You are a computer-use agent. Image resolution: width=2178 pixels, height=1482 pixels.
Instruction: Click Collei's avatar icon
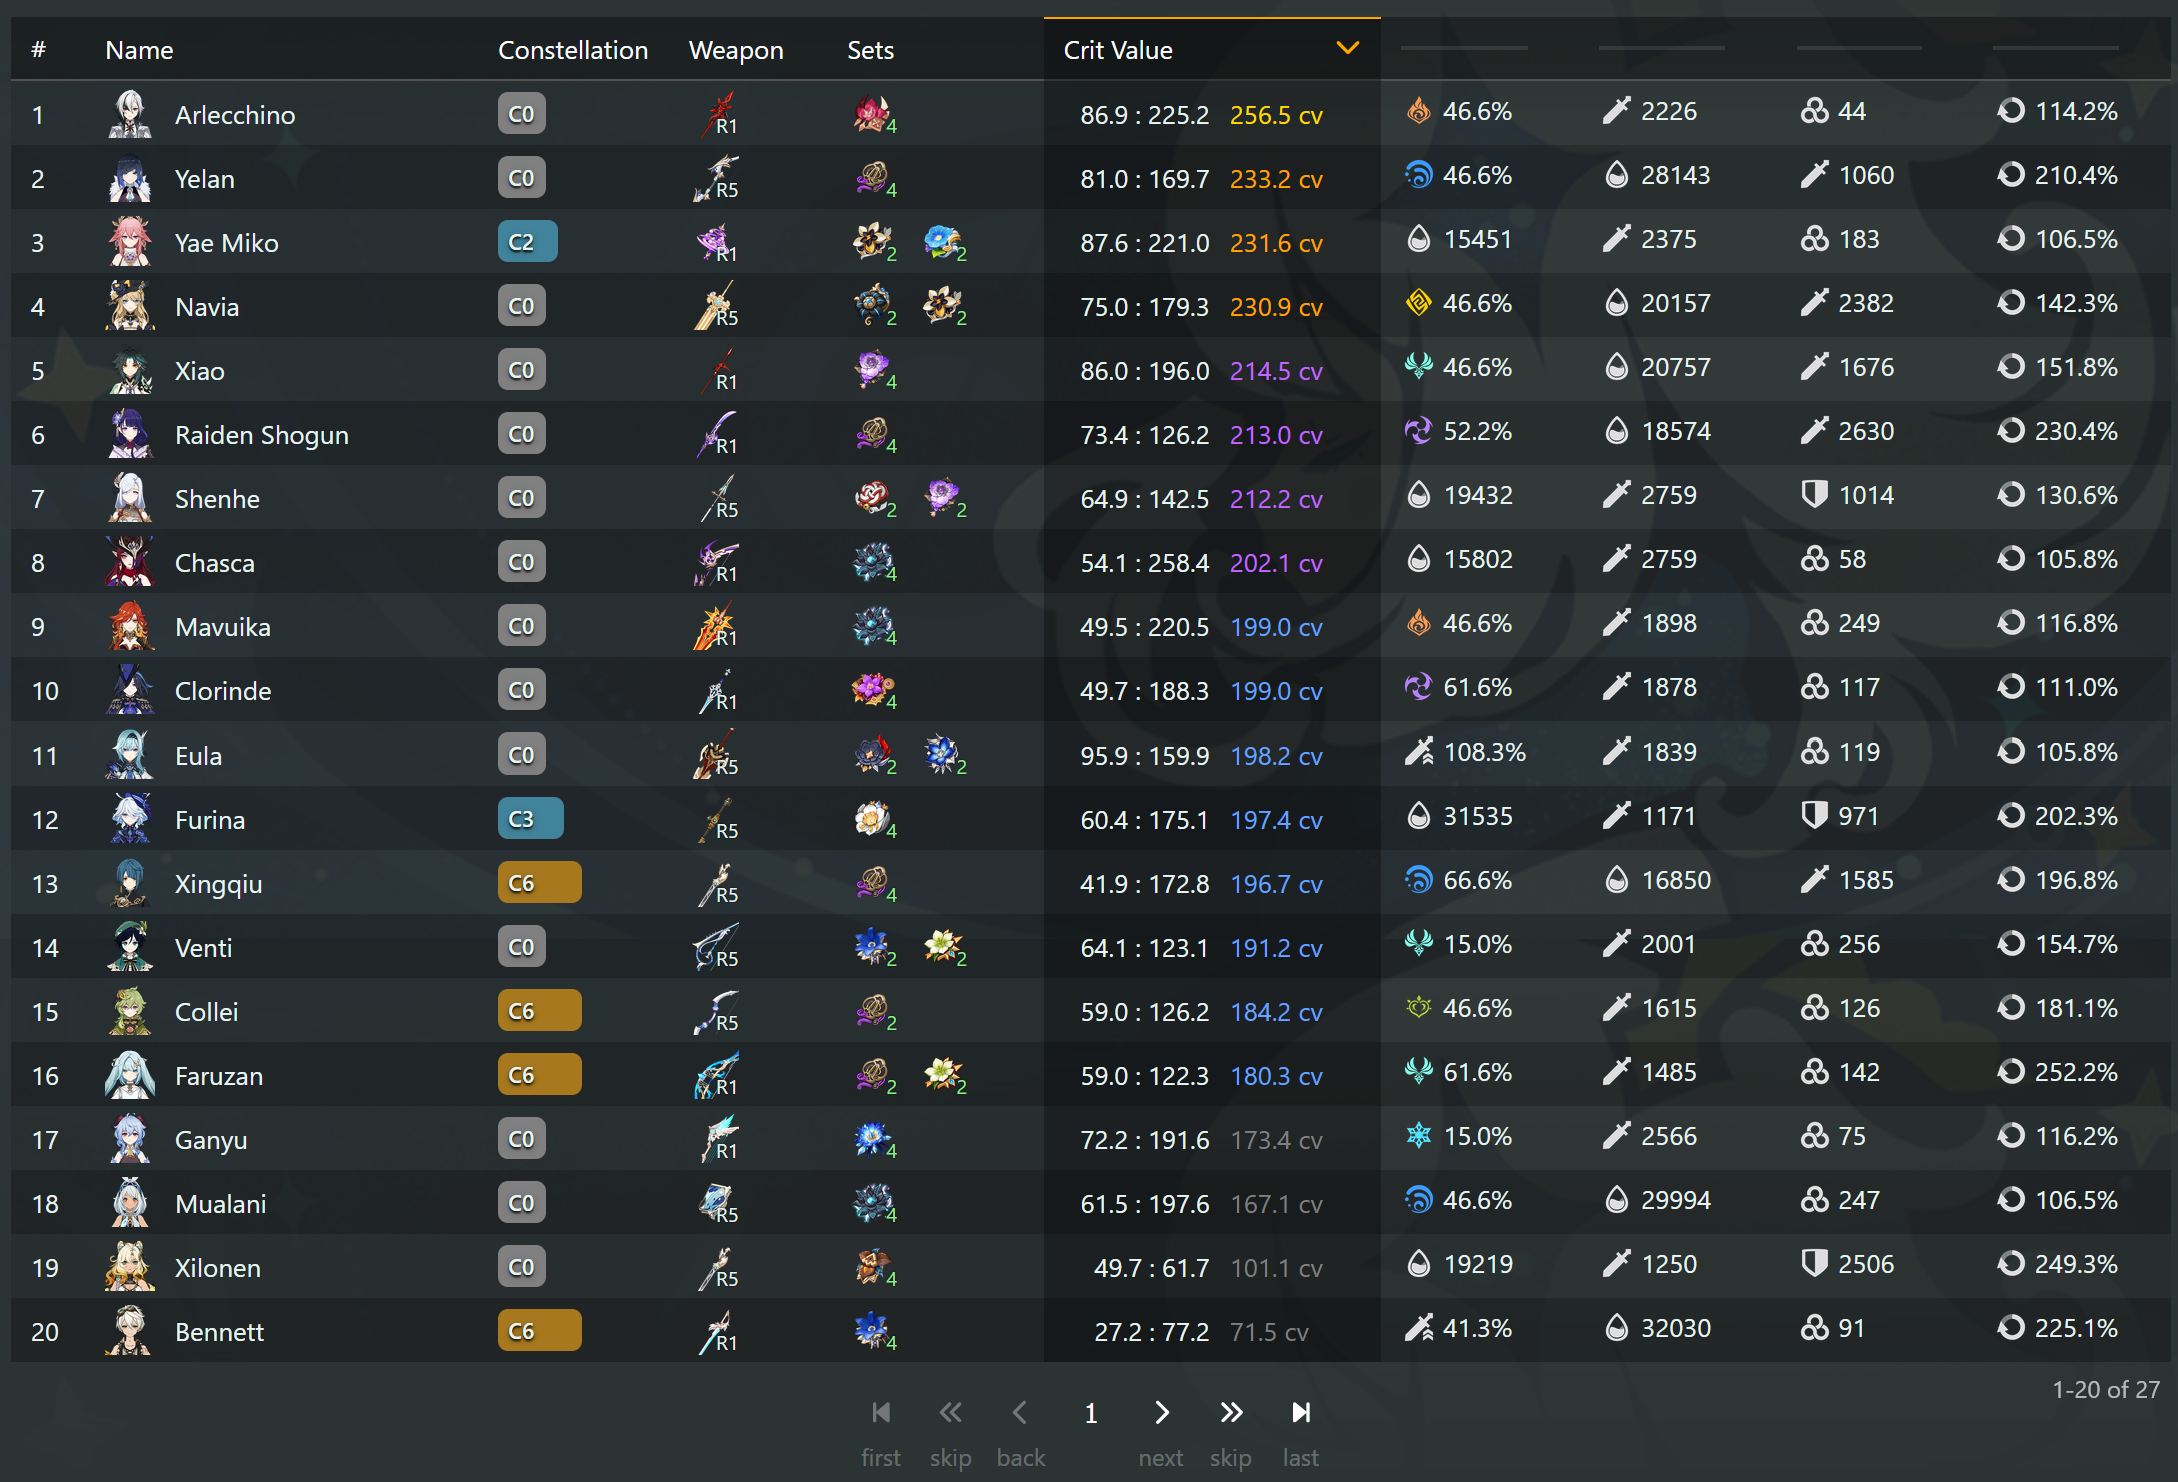pyautogui.click(x=130, y=1011)
